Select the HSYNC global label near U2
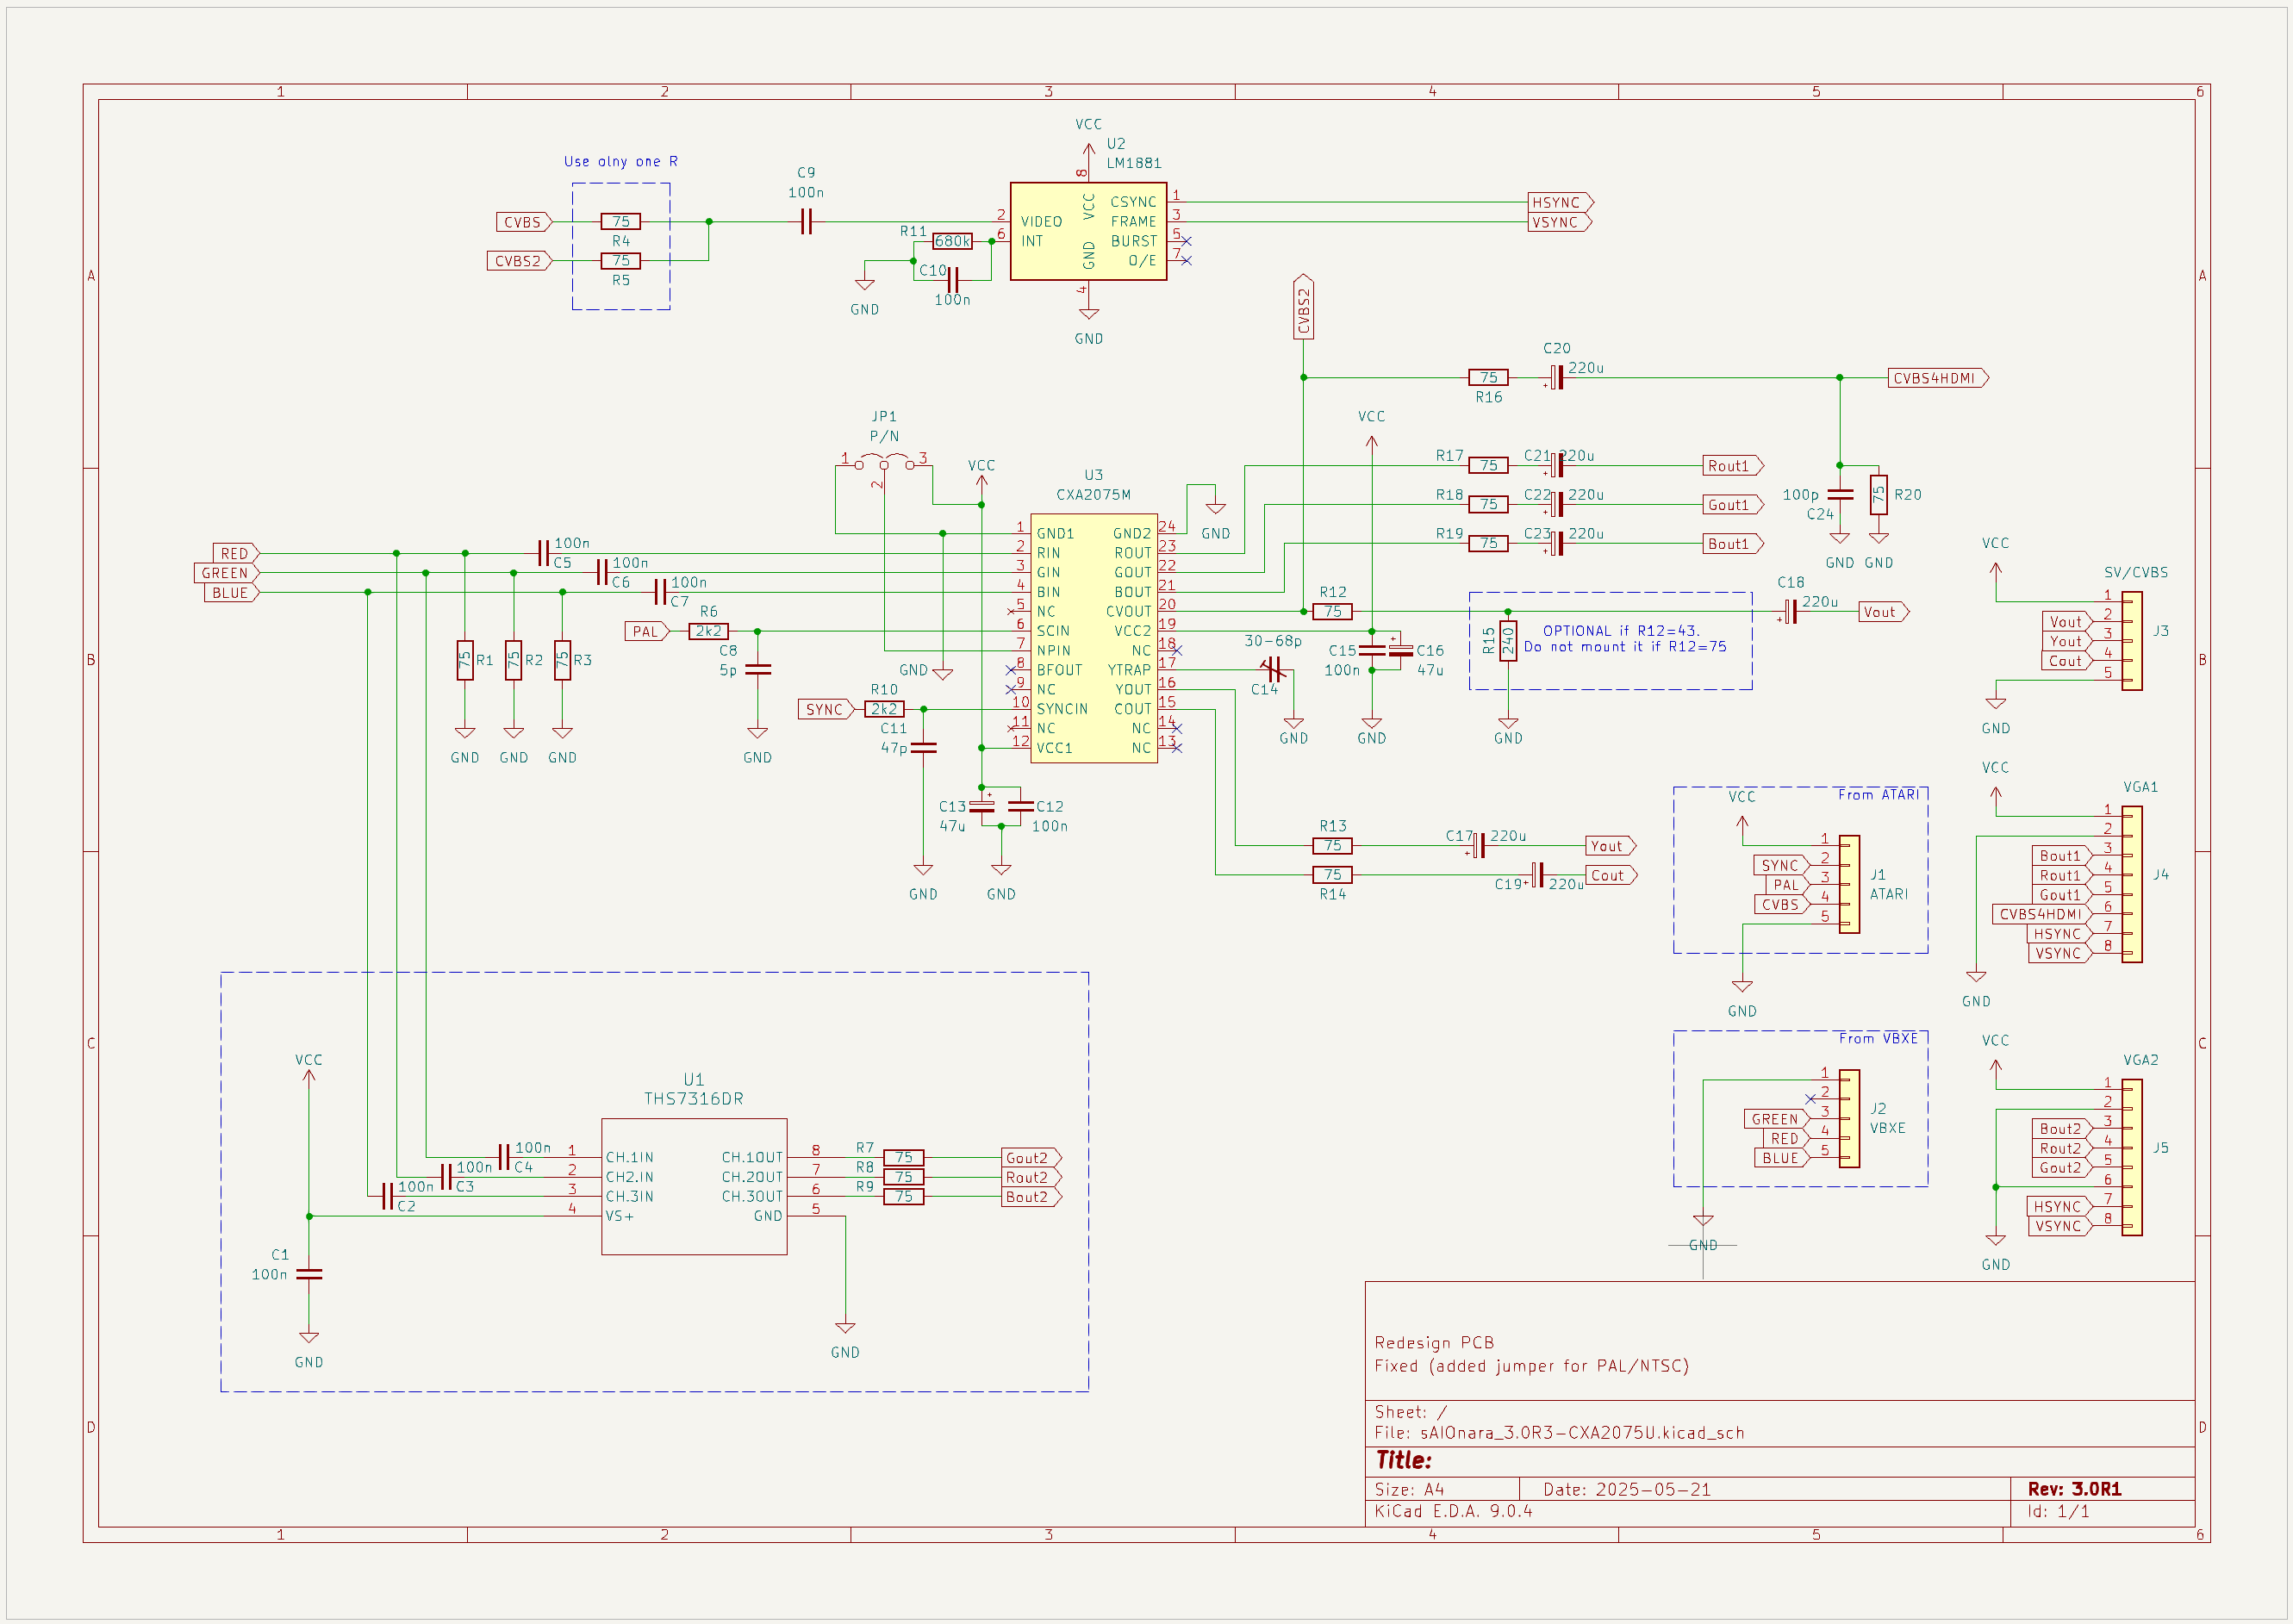The image size is (2293, 1624). coord(1558,202)
